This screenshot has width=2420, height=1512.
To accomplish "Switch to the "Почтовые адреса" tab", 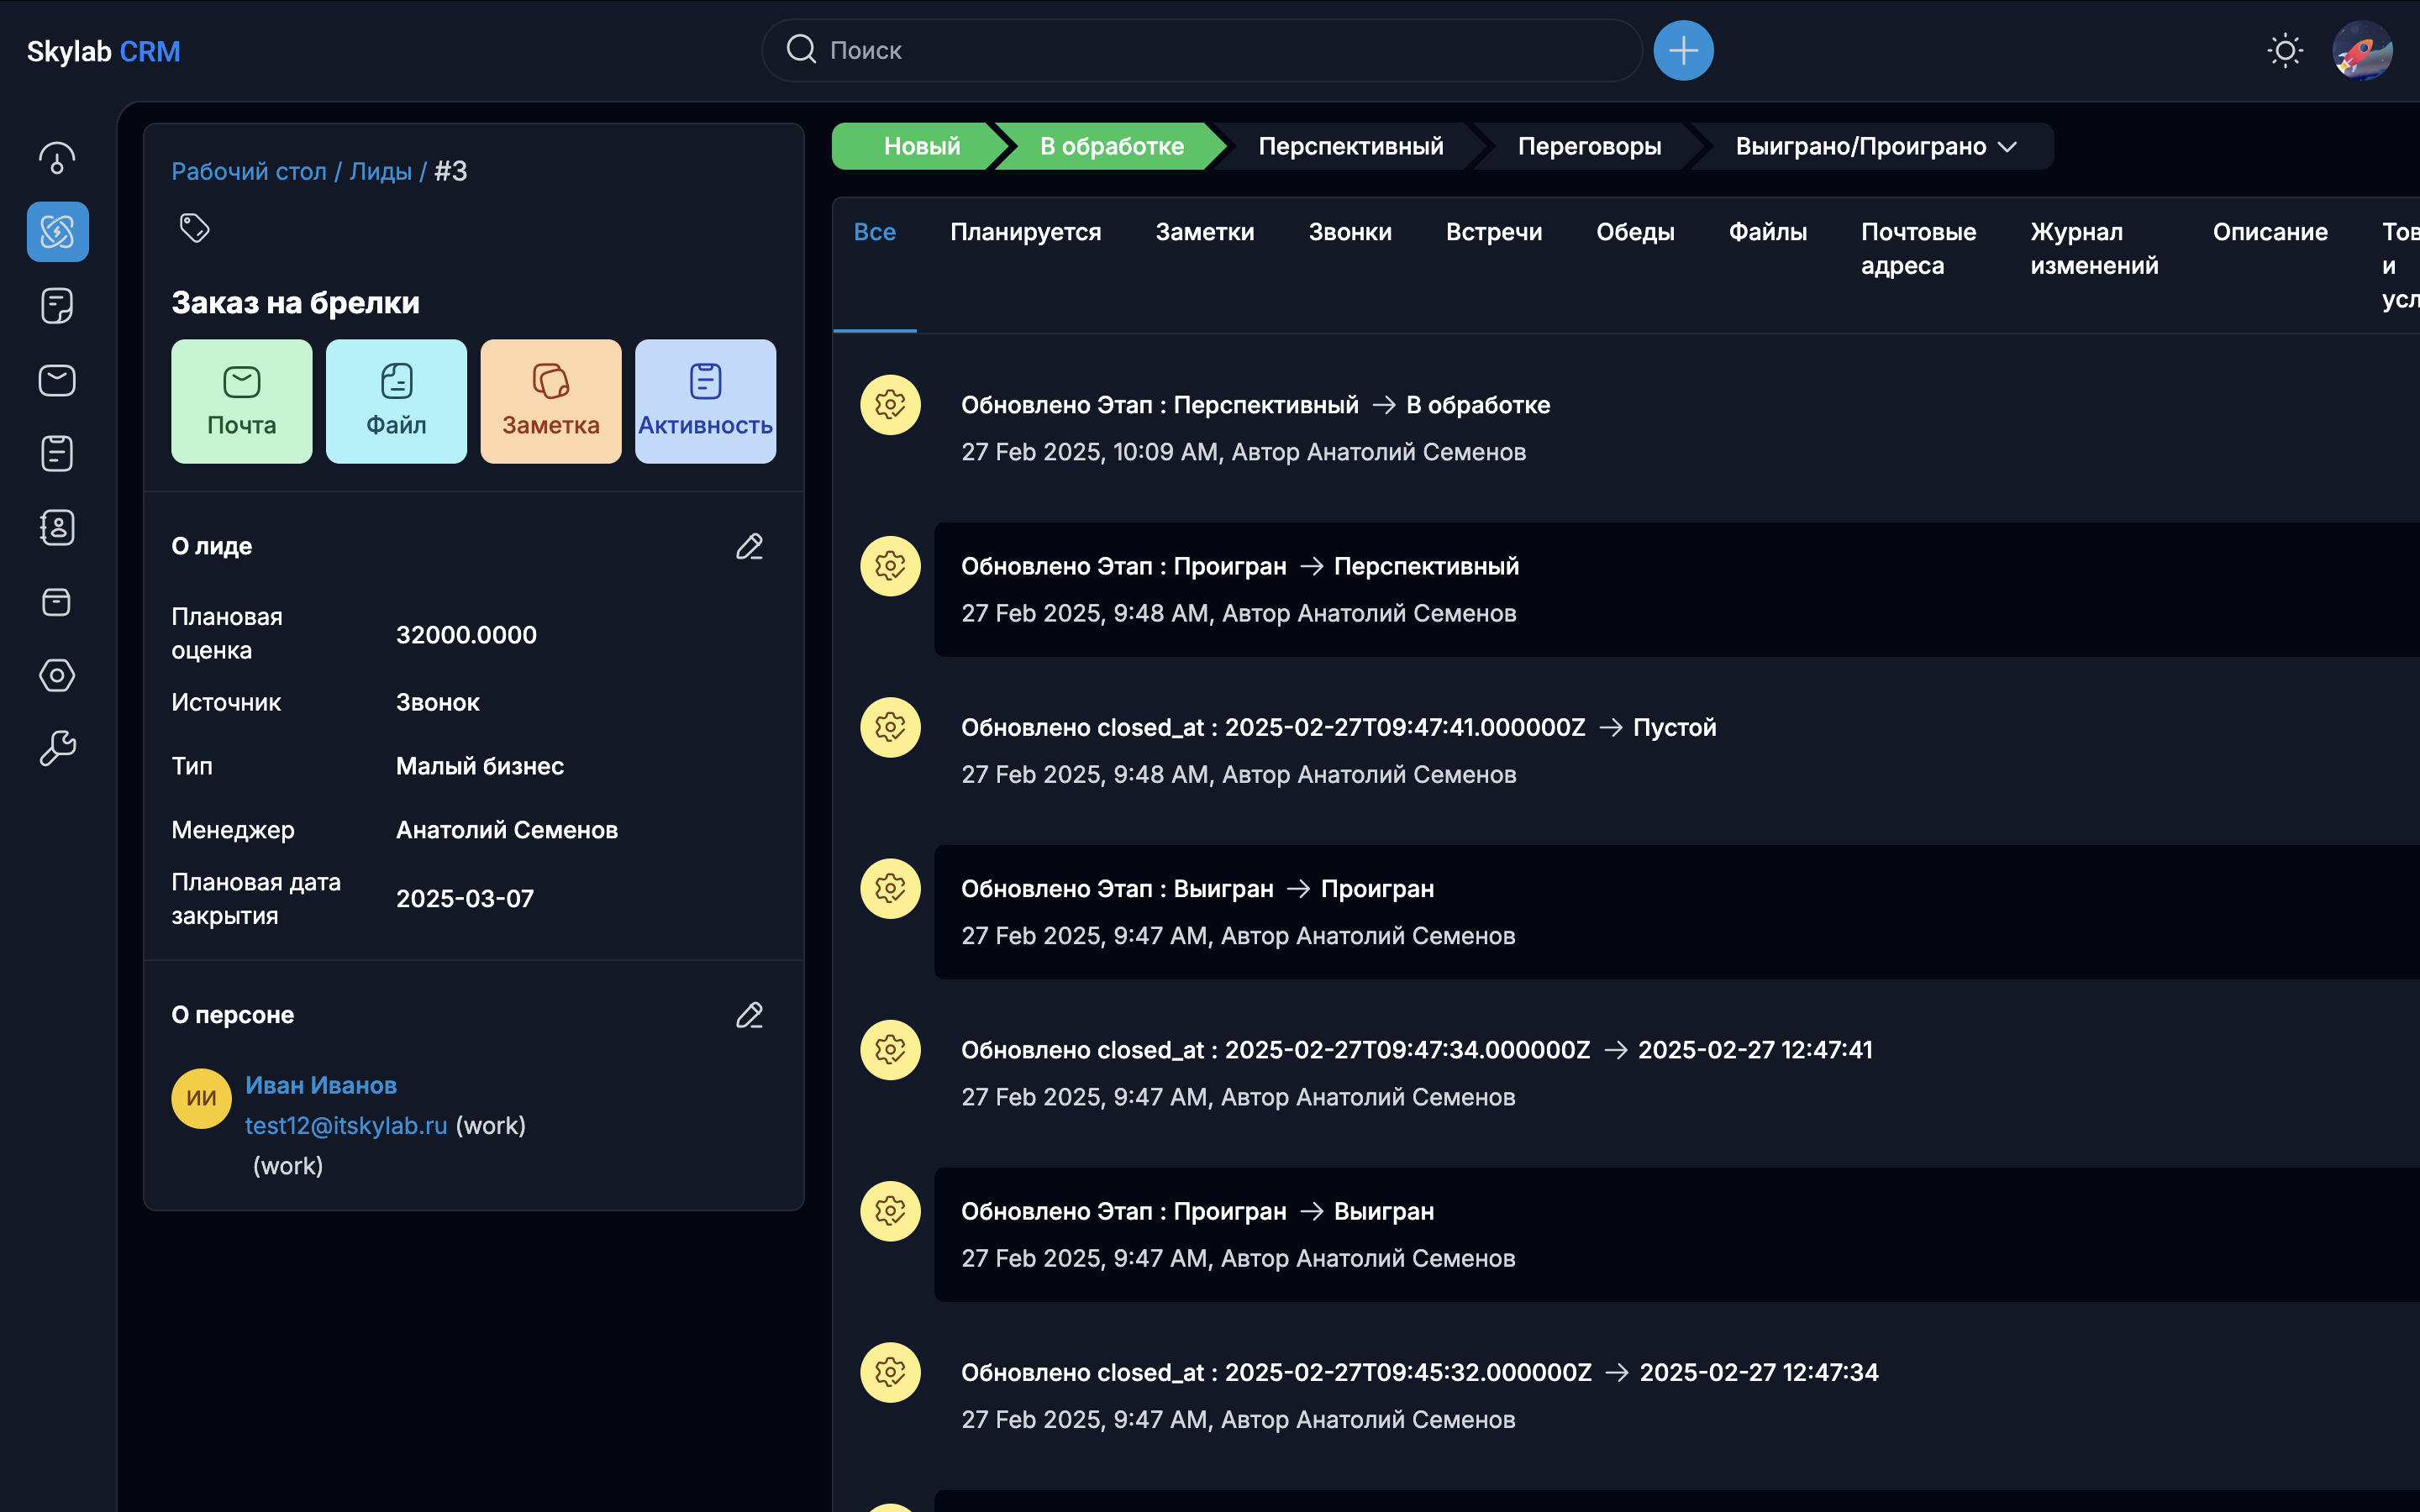I will [x=1918, y=249].
